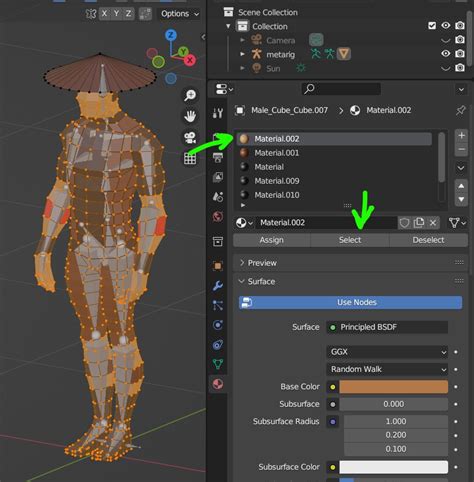Open the Tool properties tab icon
The height and width of the screenshot is (482, 474).
[218, 113]
